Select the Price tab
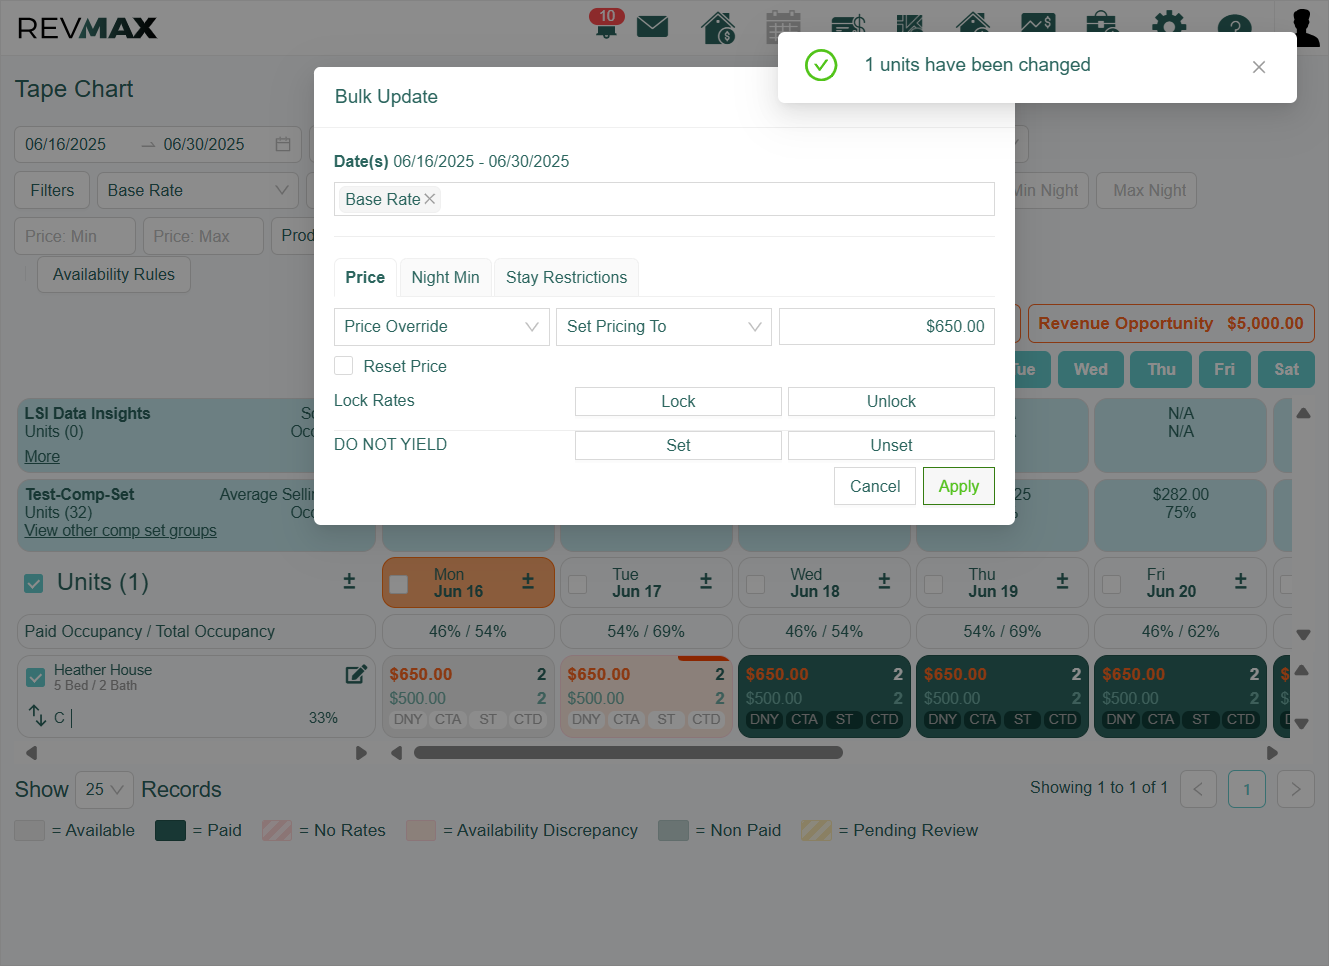 [365, 277]
